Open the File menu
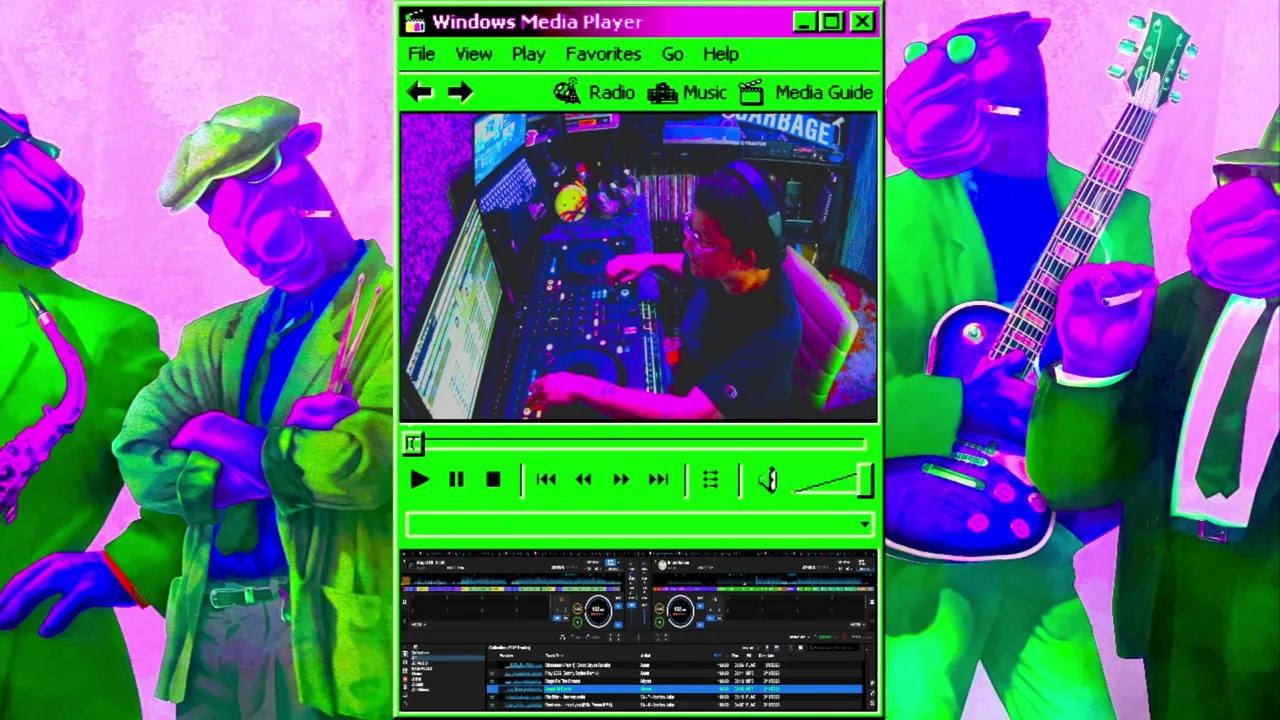 (421, 54)
